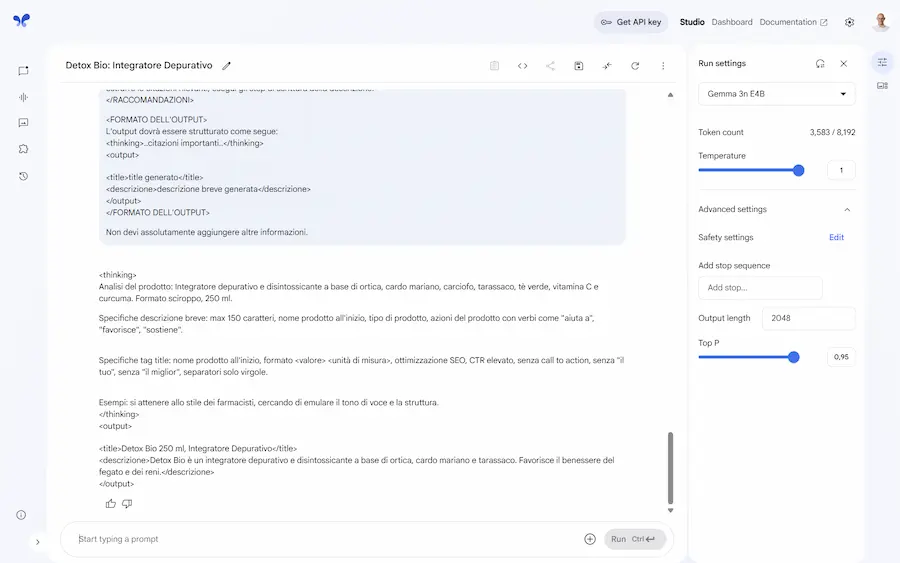
Task: Click the title Detox Bio: Integratore Depurativo
Action: pyautogui.click(x=139, y=65)
